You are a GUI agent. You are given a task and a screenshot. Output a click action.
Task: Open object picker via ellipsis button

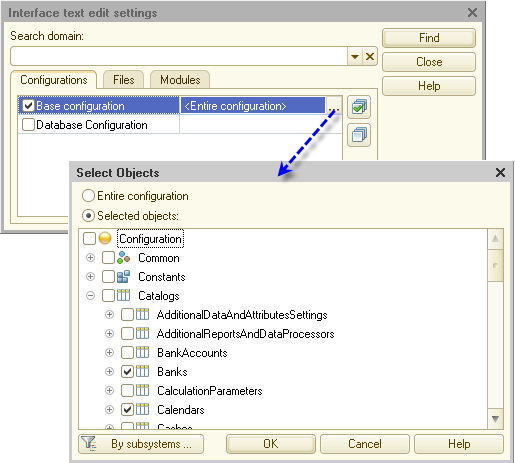tap(334, 106)
